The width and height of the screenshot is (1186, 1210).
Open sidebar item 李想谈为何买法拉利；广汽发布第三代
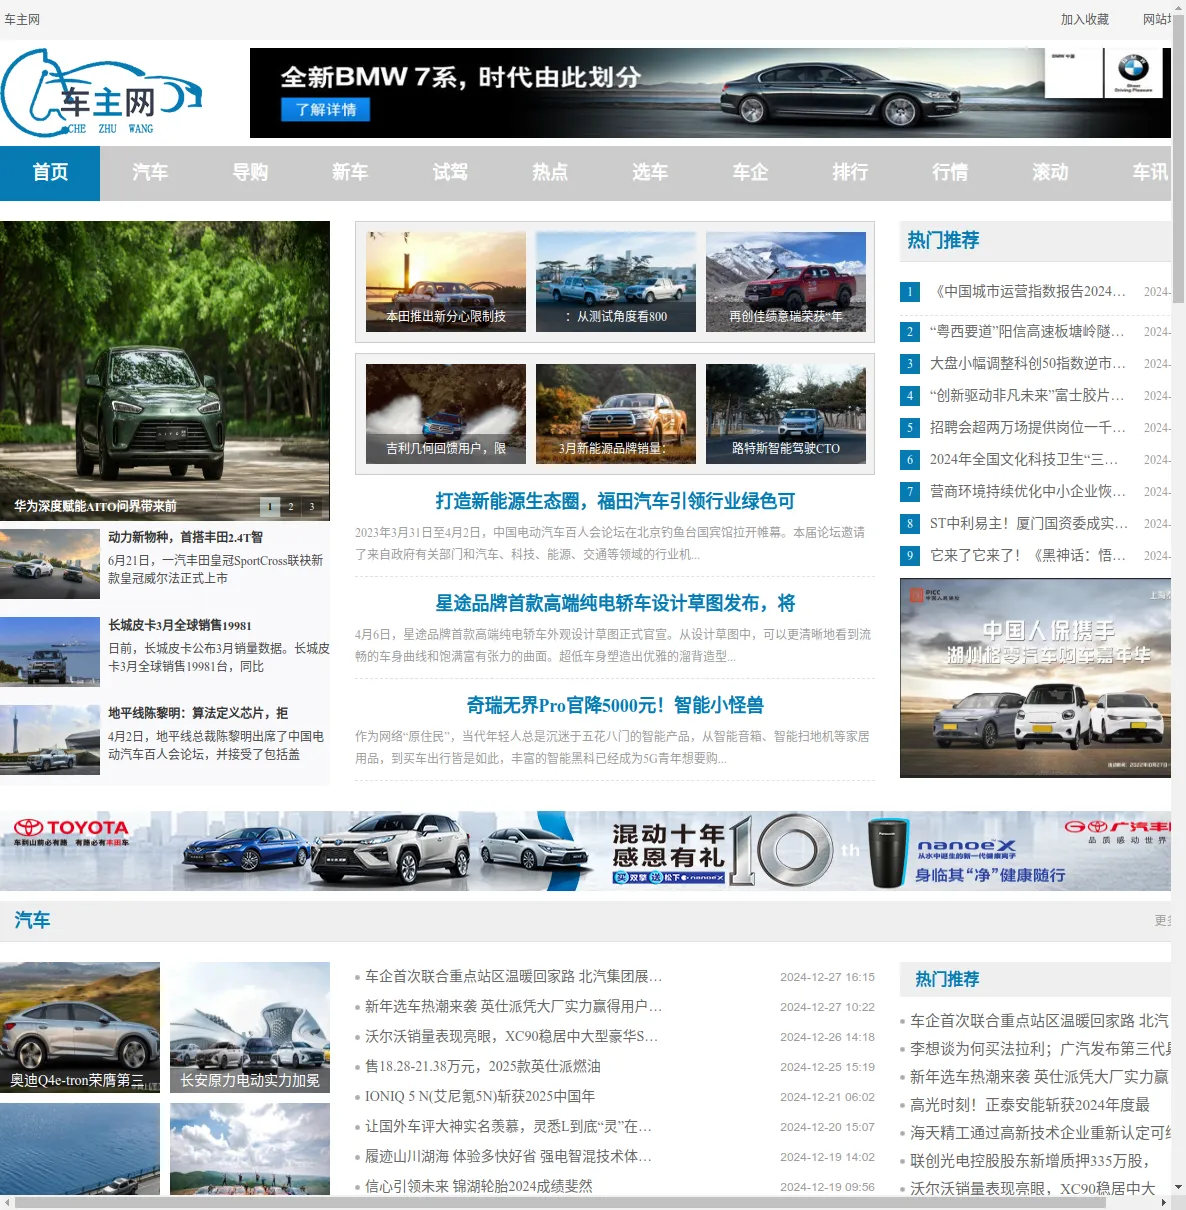point(1040,1049)
